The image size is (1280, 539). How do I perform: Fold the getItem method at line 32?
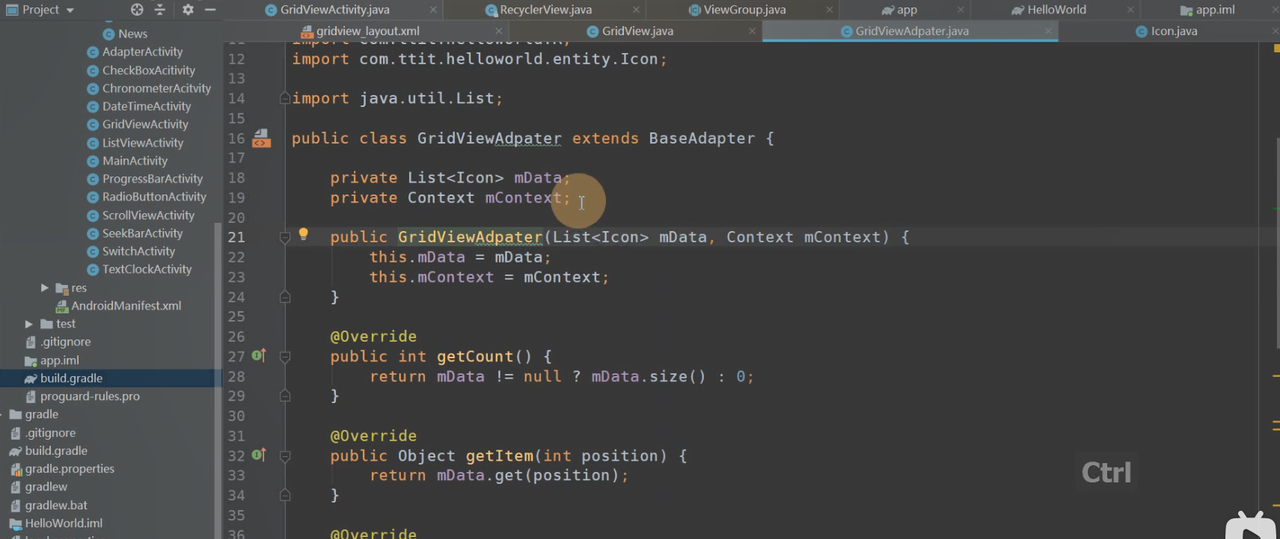tap(285, 456)
